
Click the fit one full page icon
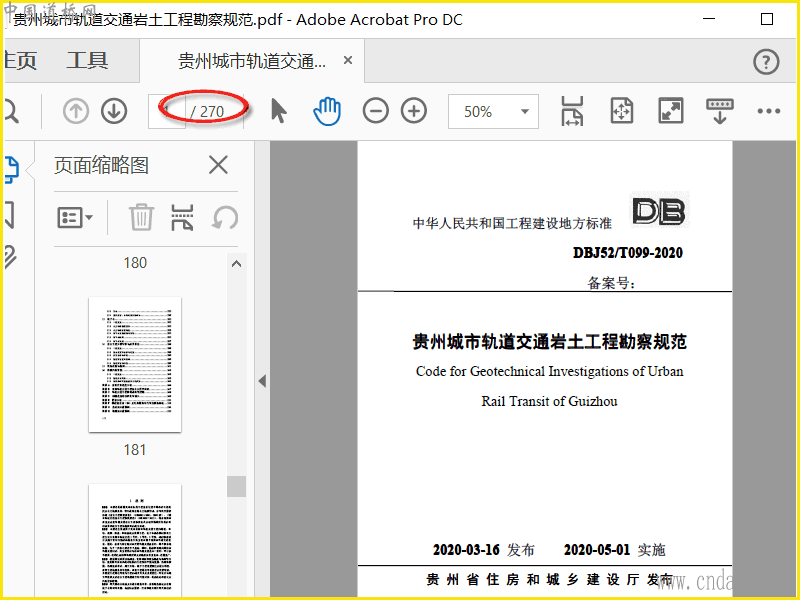tap(621, 111)
